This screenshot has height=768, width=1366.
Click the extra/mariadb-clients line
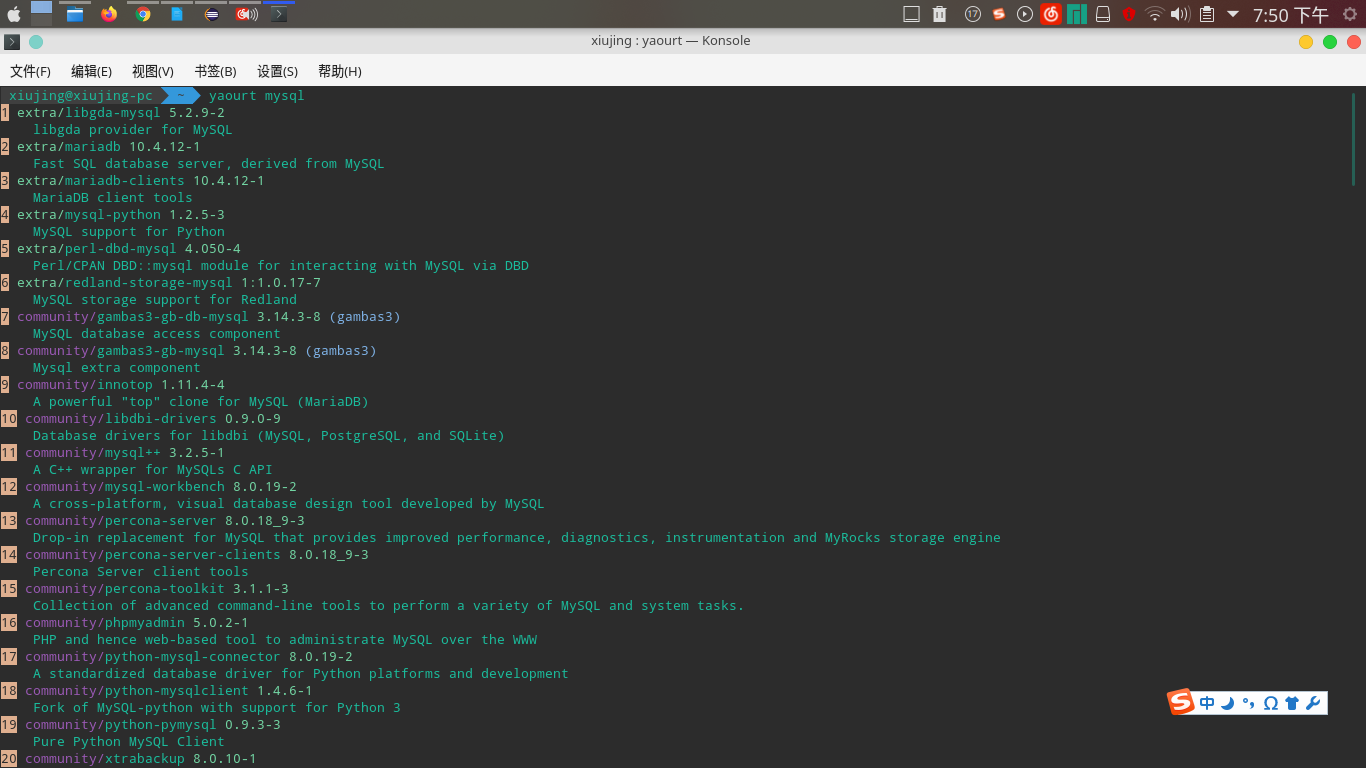tap(141, 181)
